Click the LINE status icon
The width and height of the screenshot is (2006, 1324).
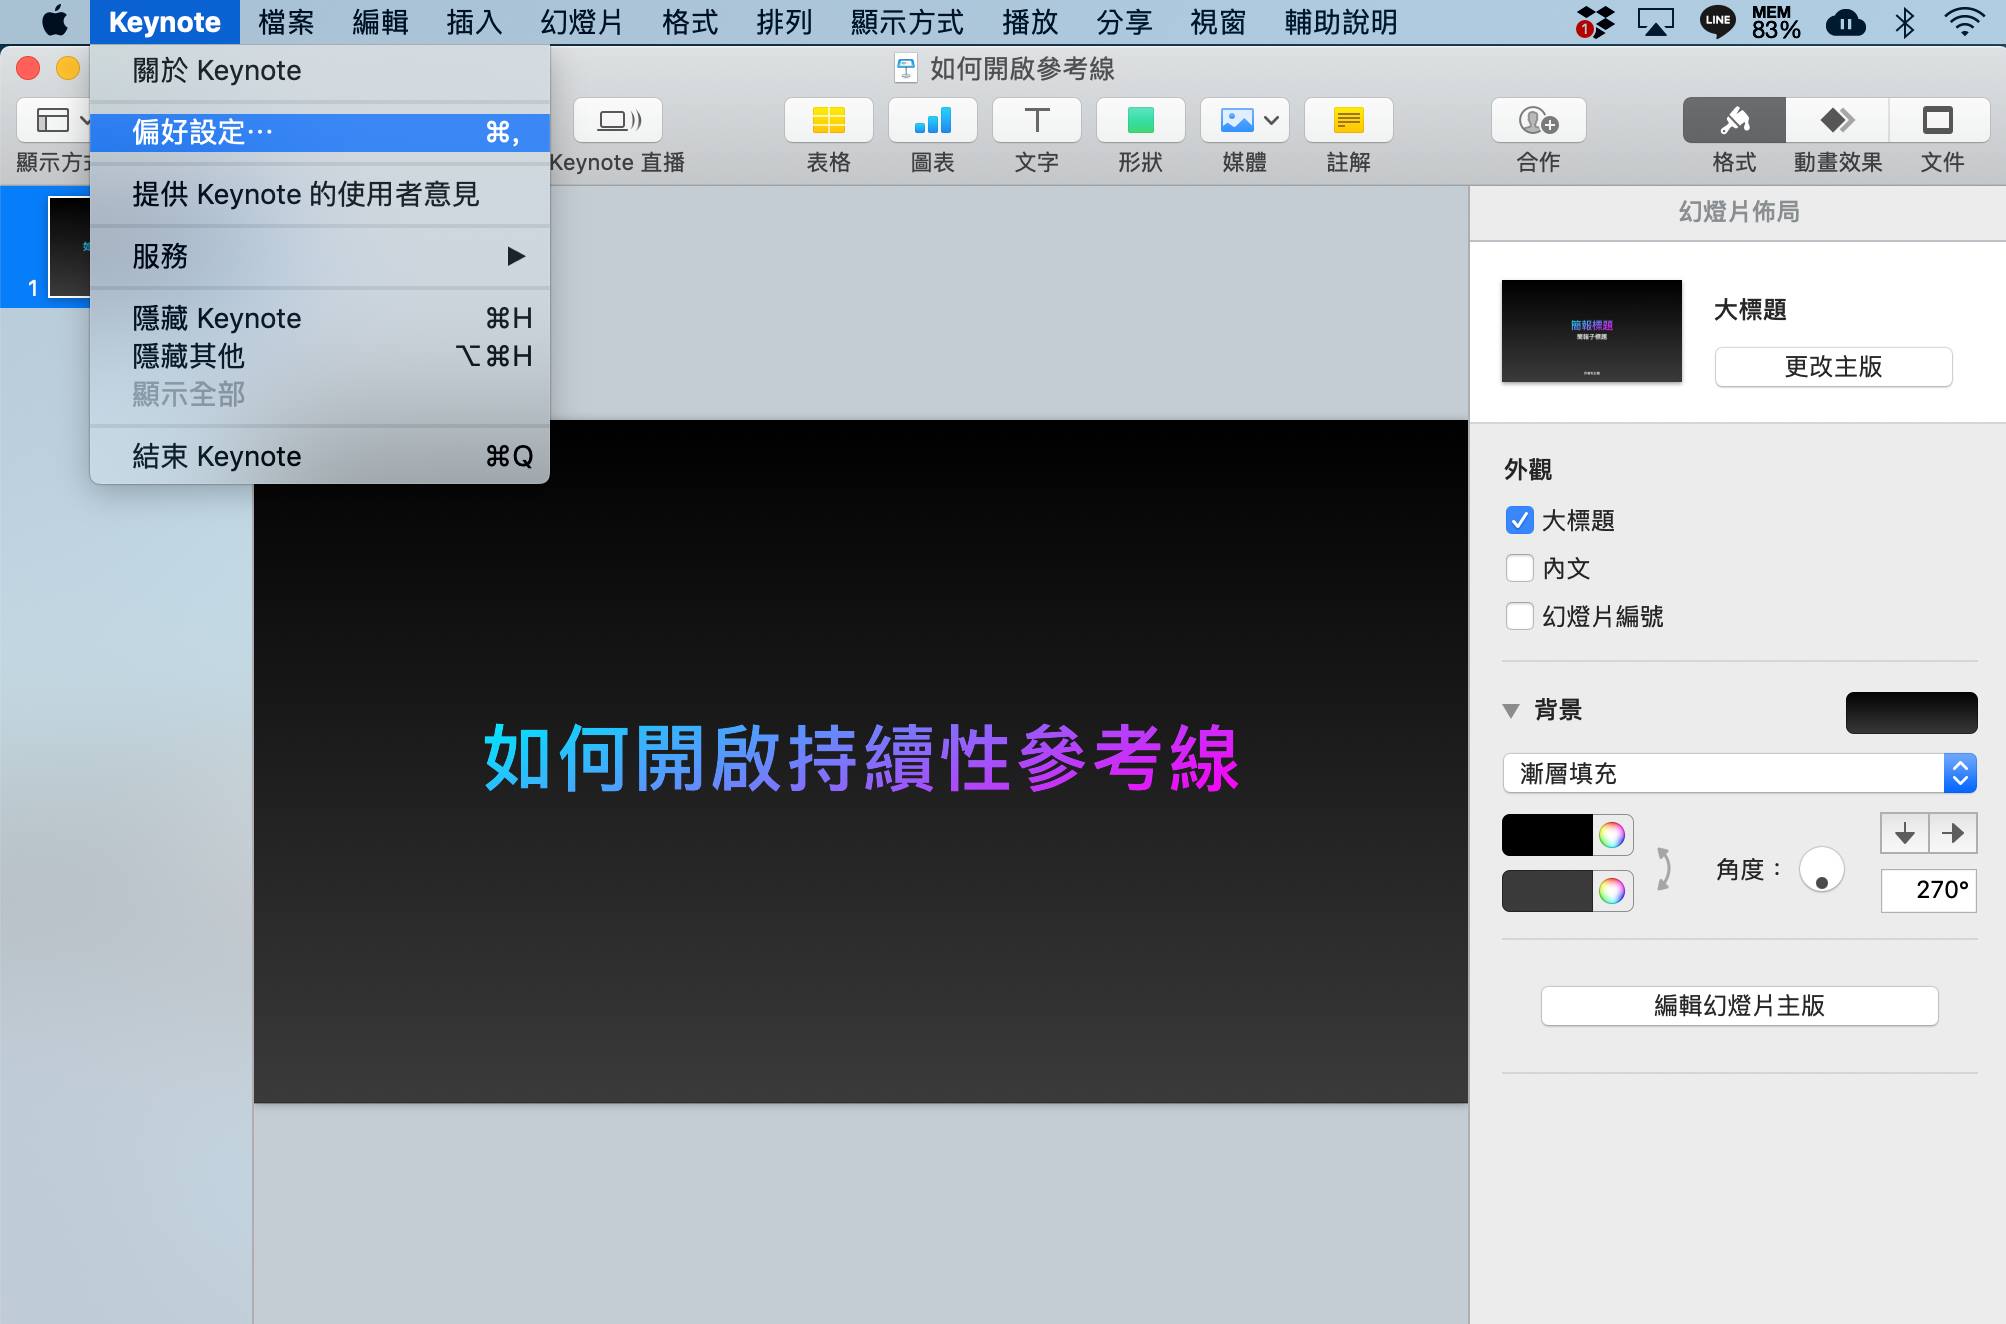(x=1717, y=21)
